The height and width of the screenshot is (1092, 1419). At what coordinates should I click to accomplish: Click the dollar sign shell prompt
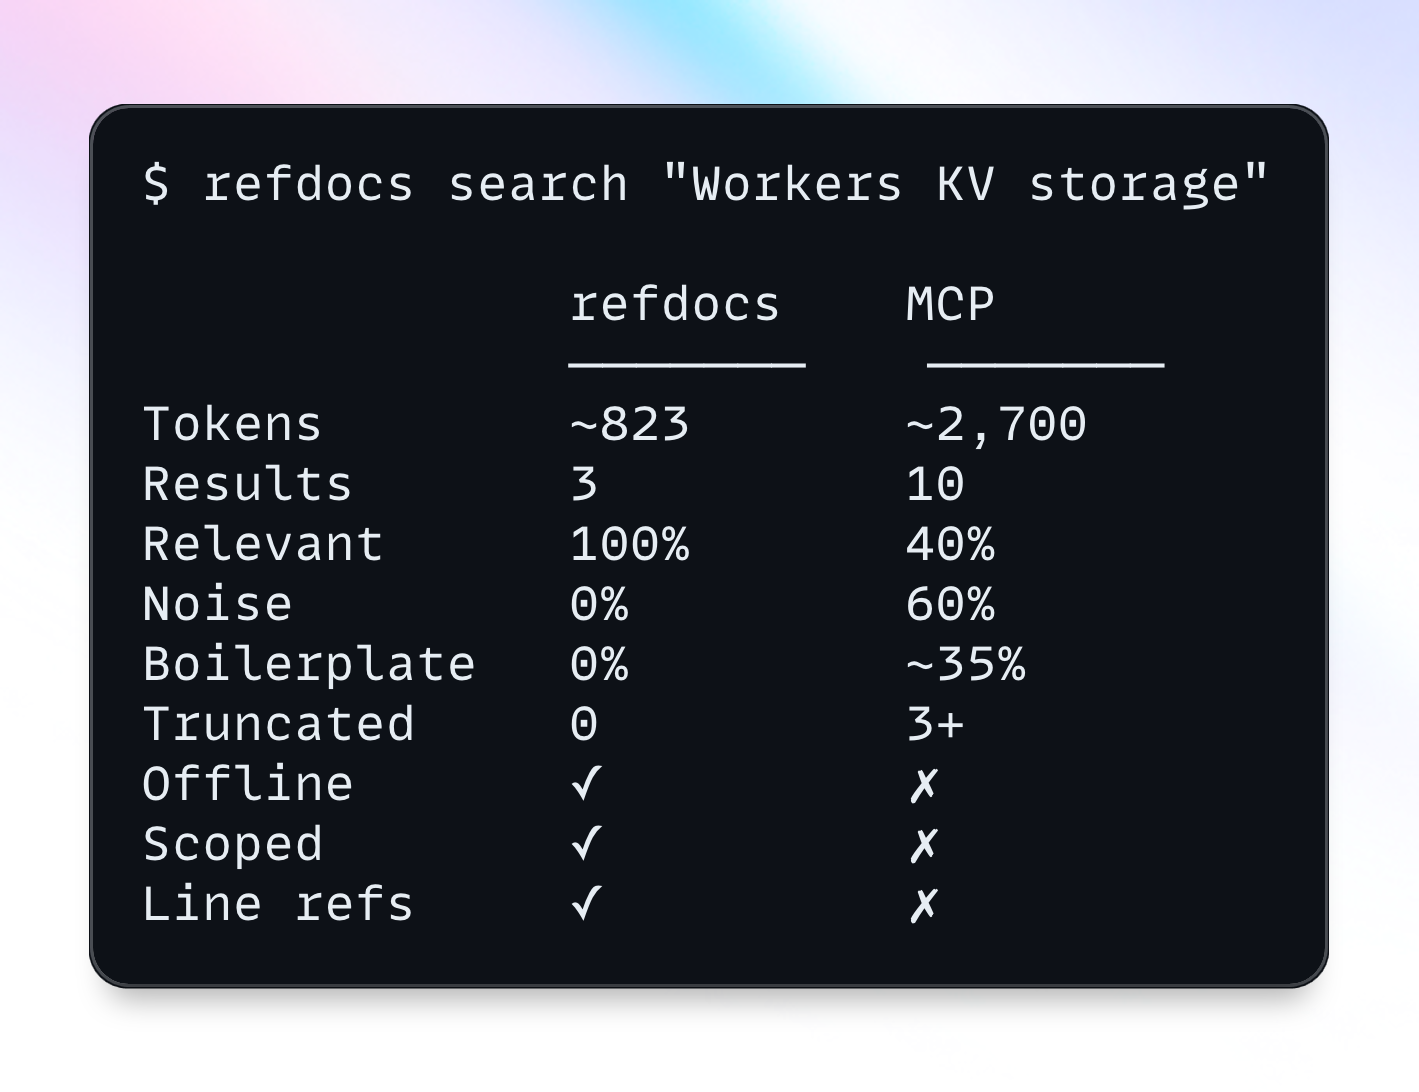[156, 184]
